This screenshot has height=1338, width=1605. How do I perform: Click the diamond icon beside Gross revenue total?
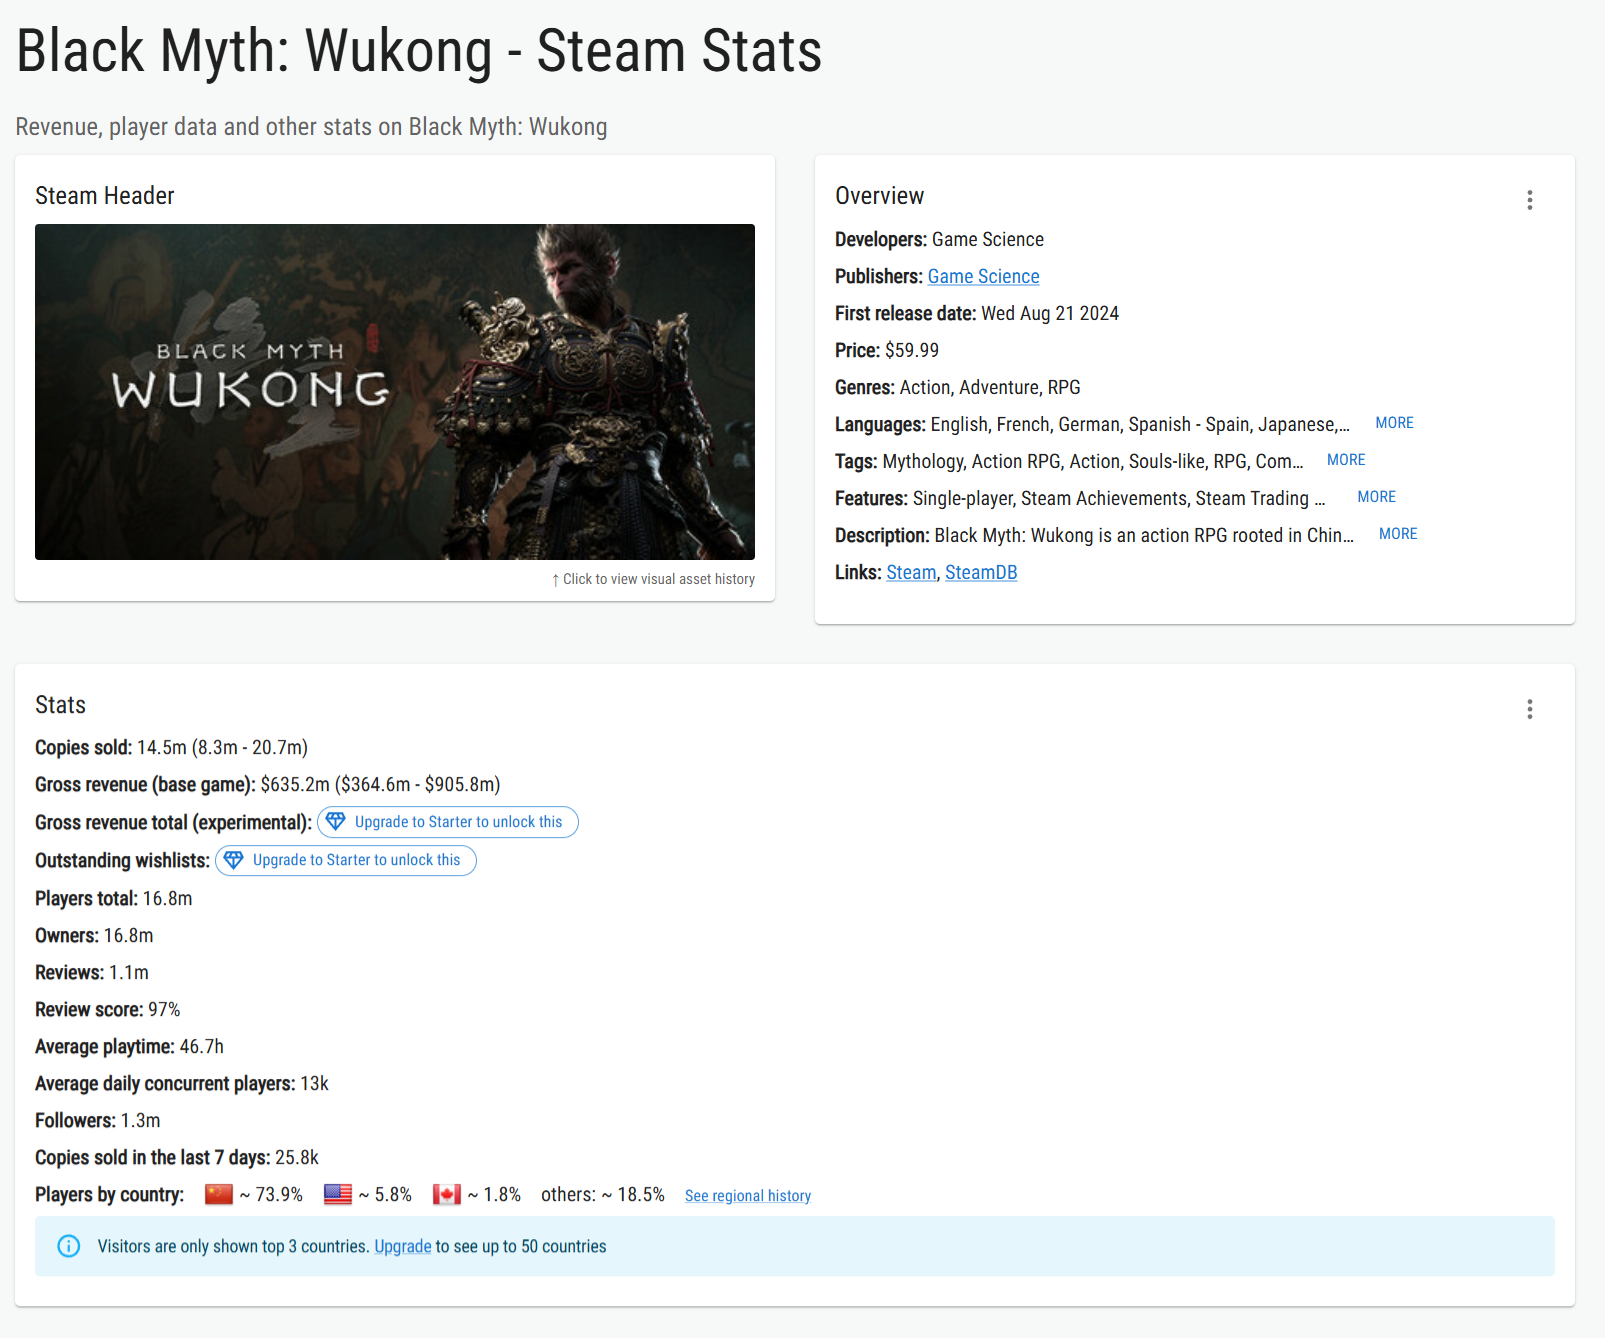point(336,822)
